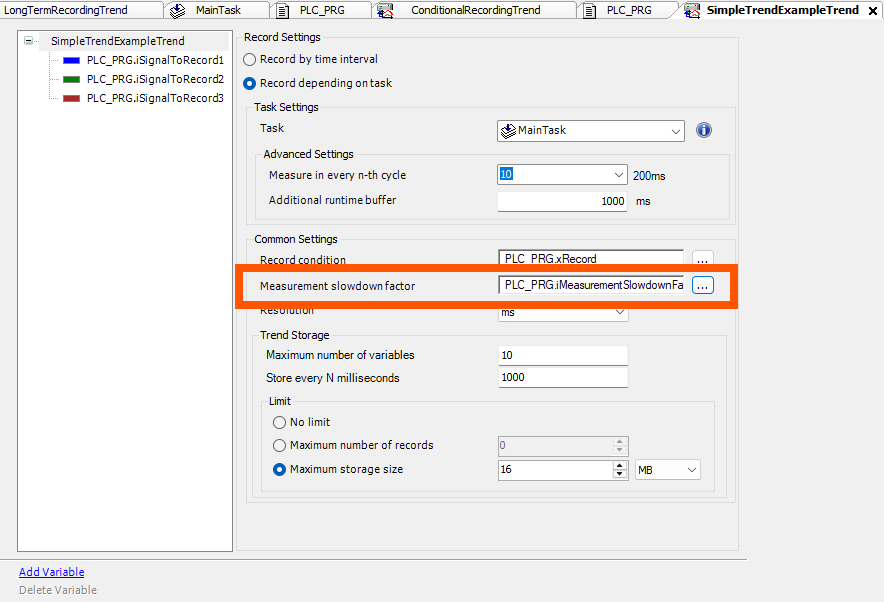Enable Maximum number of records
Screen dimensions: 884x602
(x=279, y=446)
